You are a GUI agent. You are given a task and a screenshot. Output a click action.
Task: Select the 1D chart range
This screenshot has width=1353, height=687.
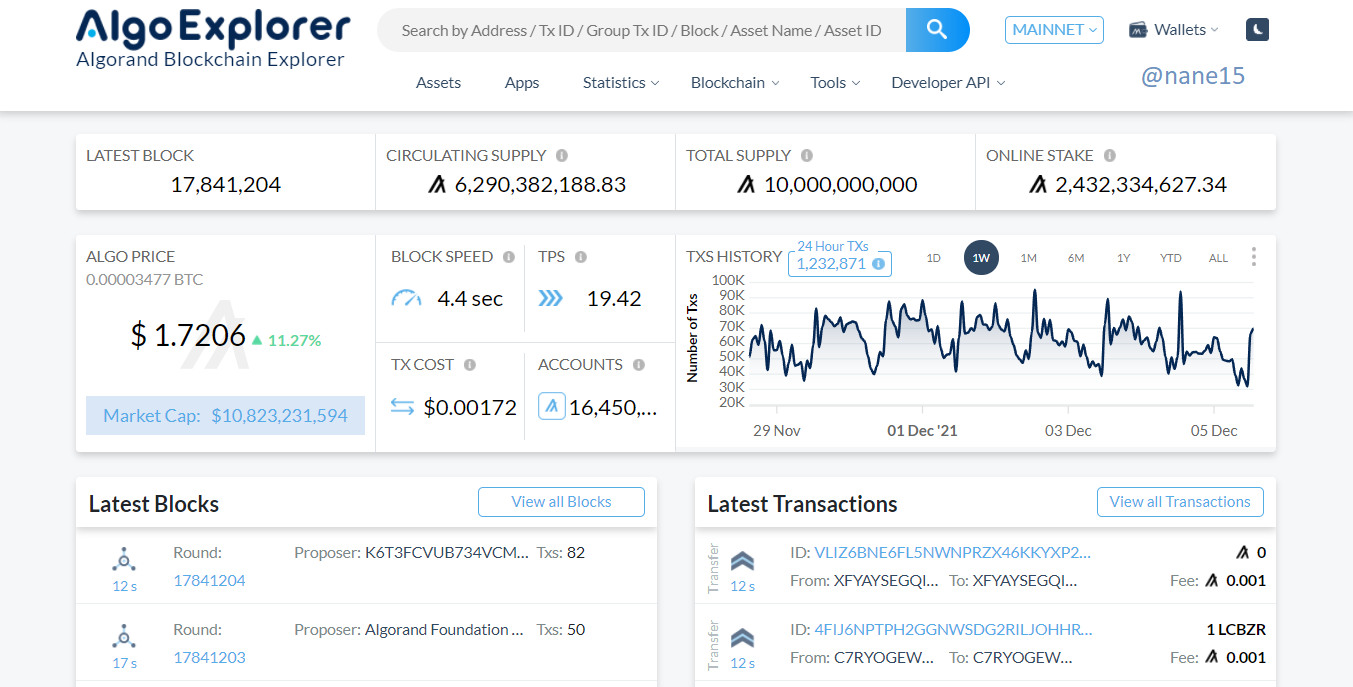(933, 258)
